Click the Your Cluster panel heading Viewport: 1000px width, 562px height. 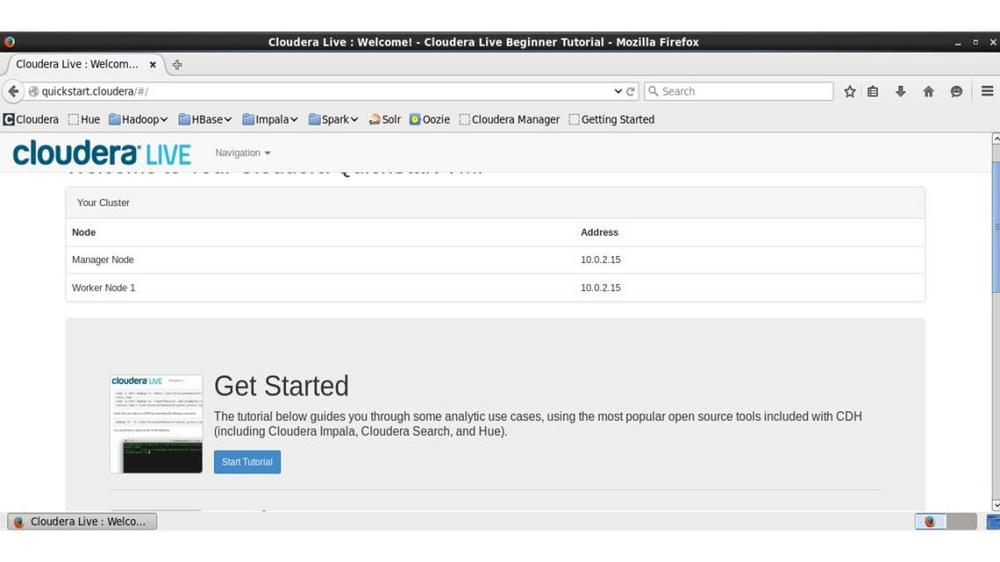coord(103,202)
